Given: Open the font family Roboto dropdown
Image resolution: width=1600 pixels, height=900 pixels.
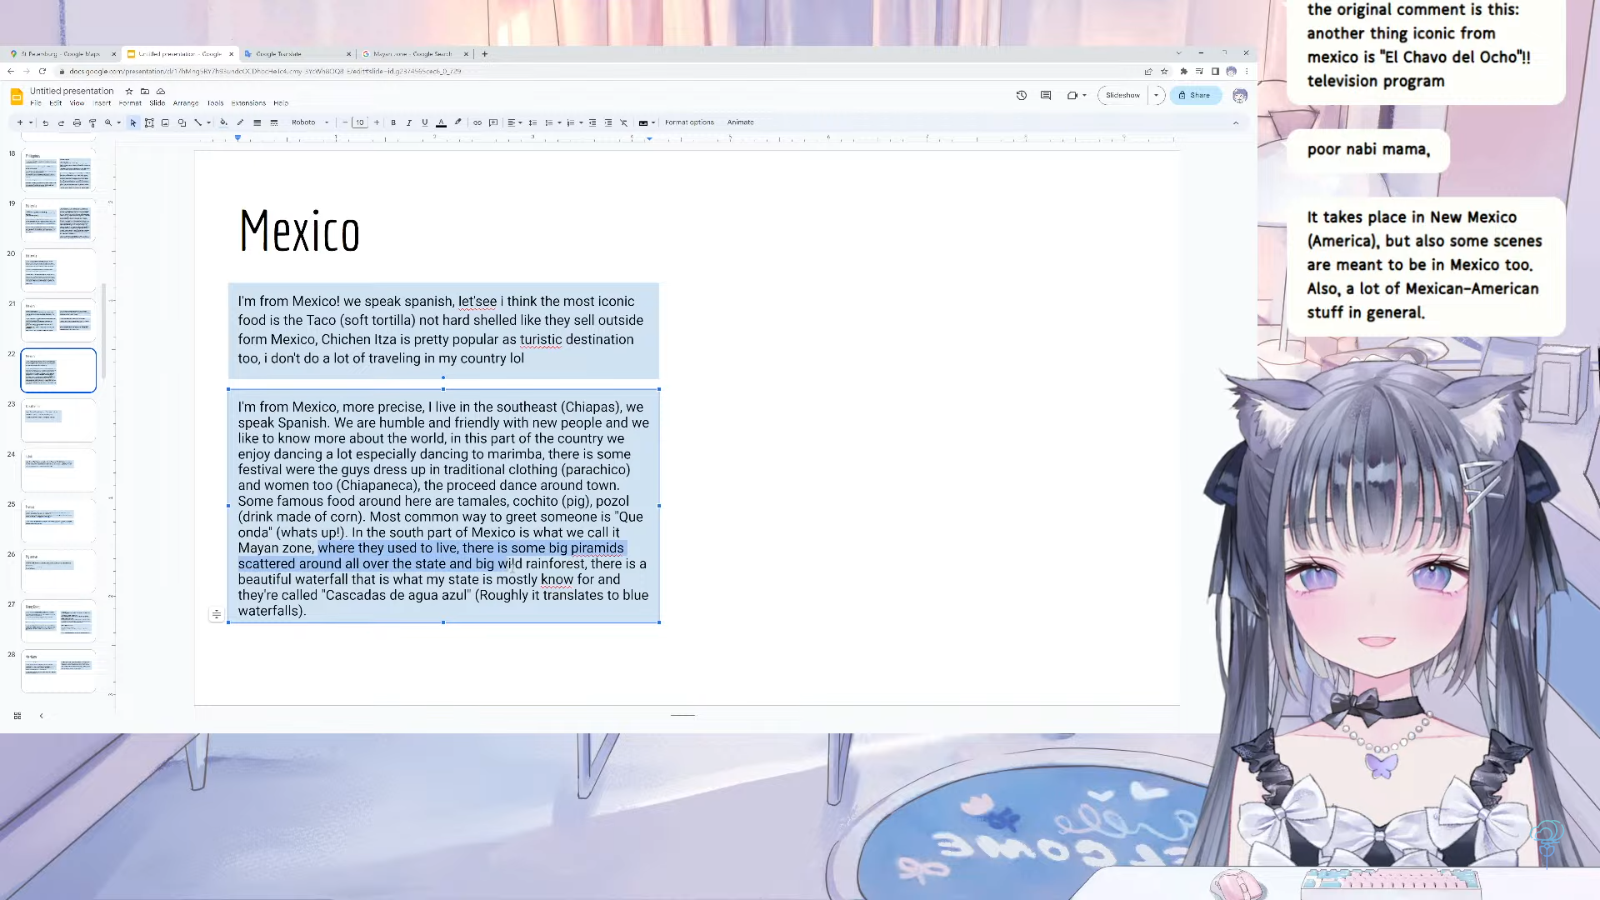Looking at the screenshot, I should (310, 122).
